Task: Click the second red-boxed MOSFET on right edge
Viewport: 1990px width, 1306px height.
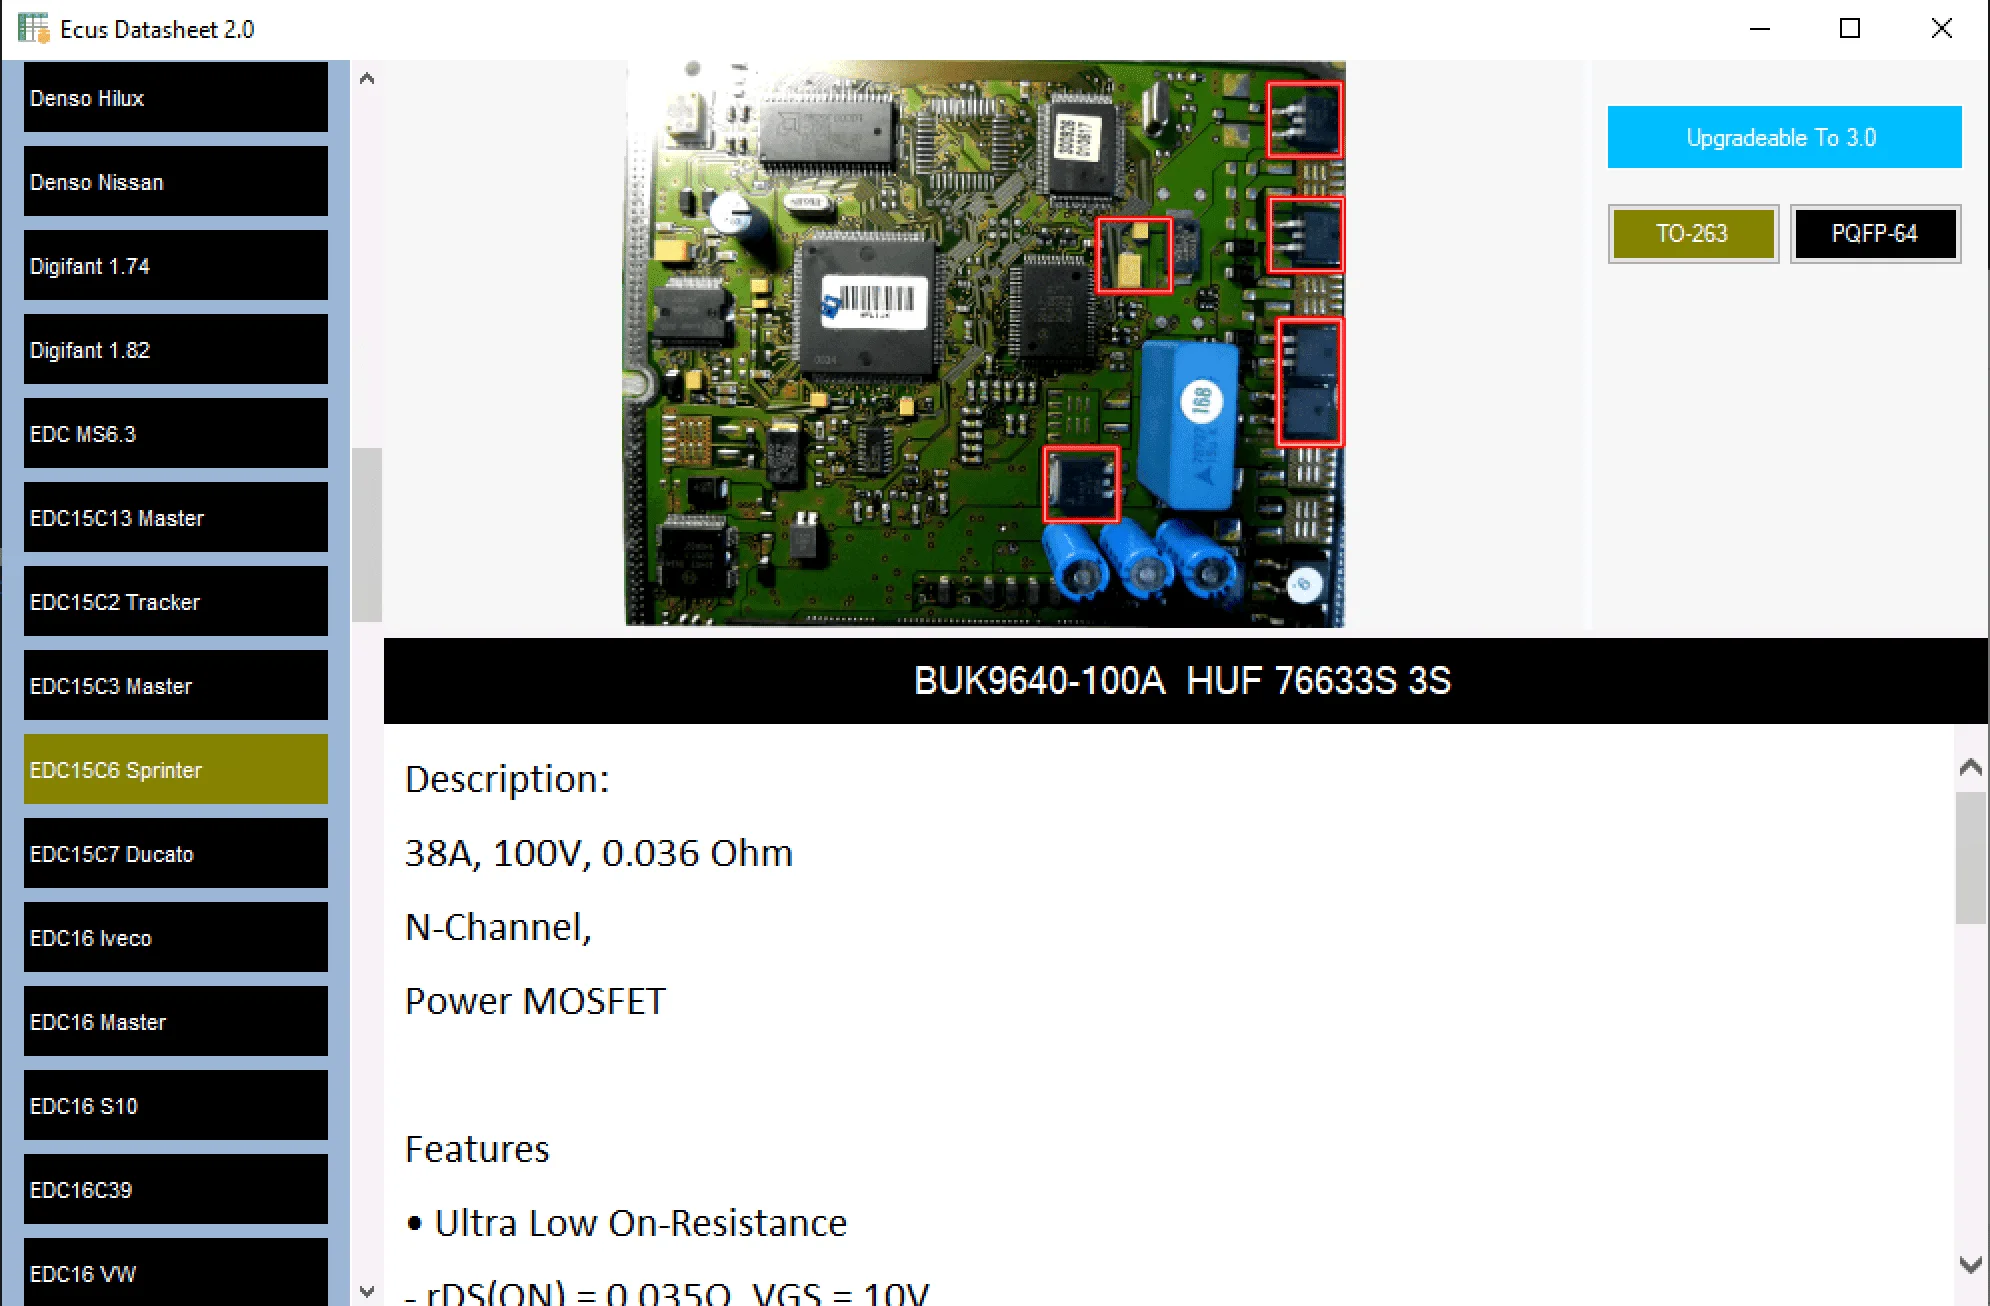Action: [1305, 236]
